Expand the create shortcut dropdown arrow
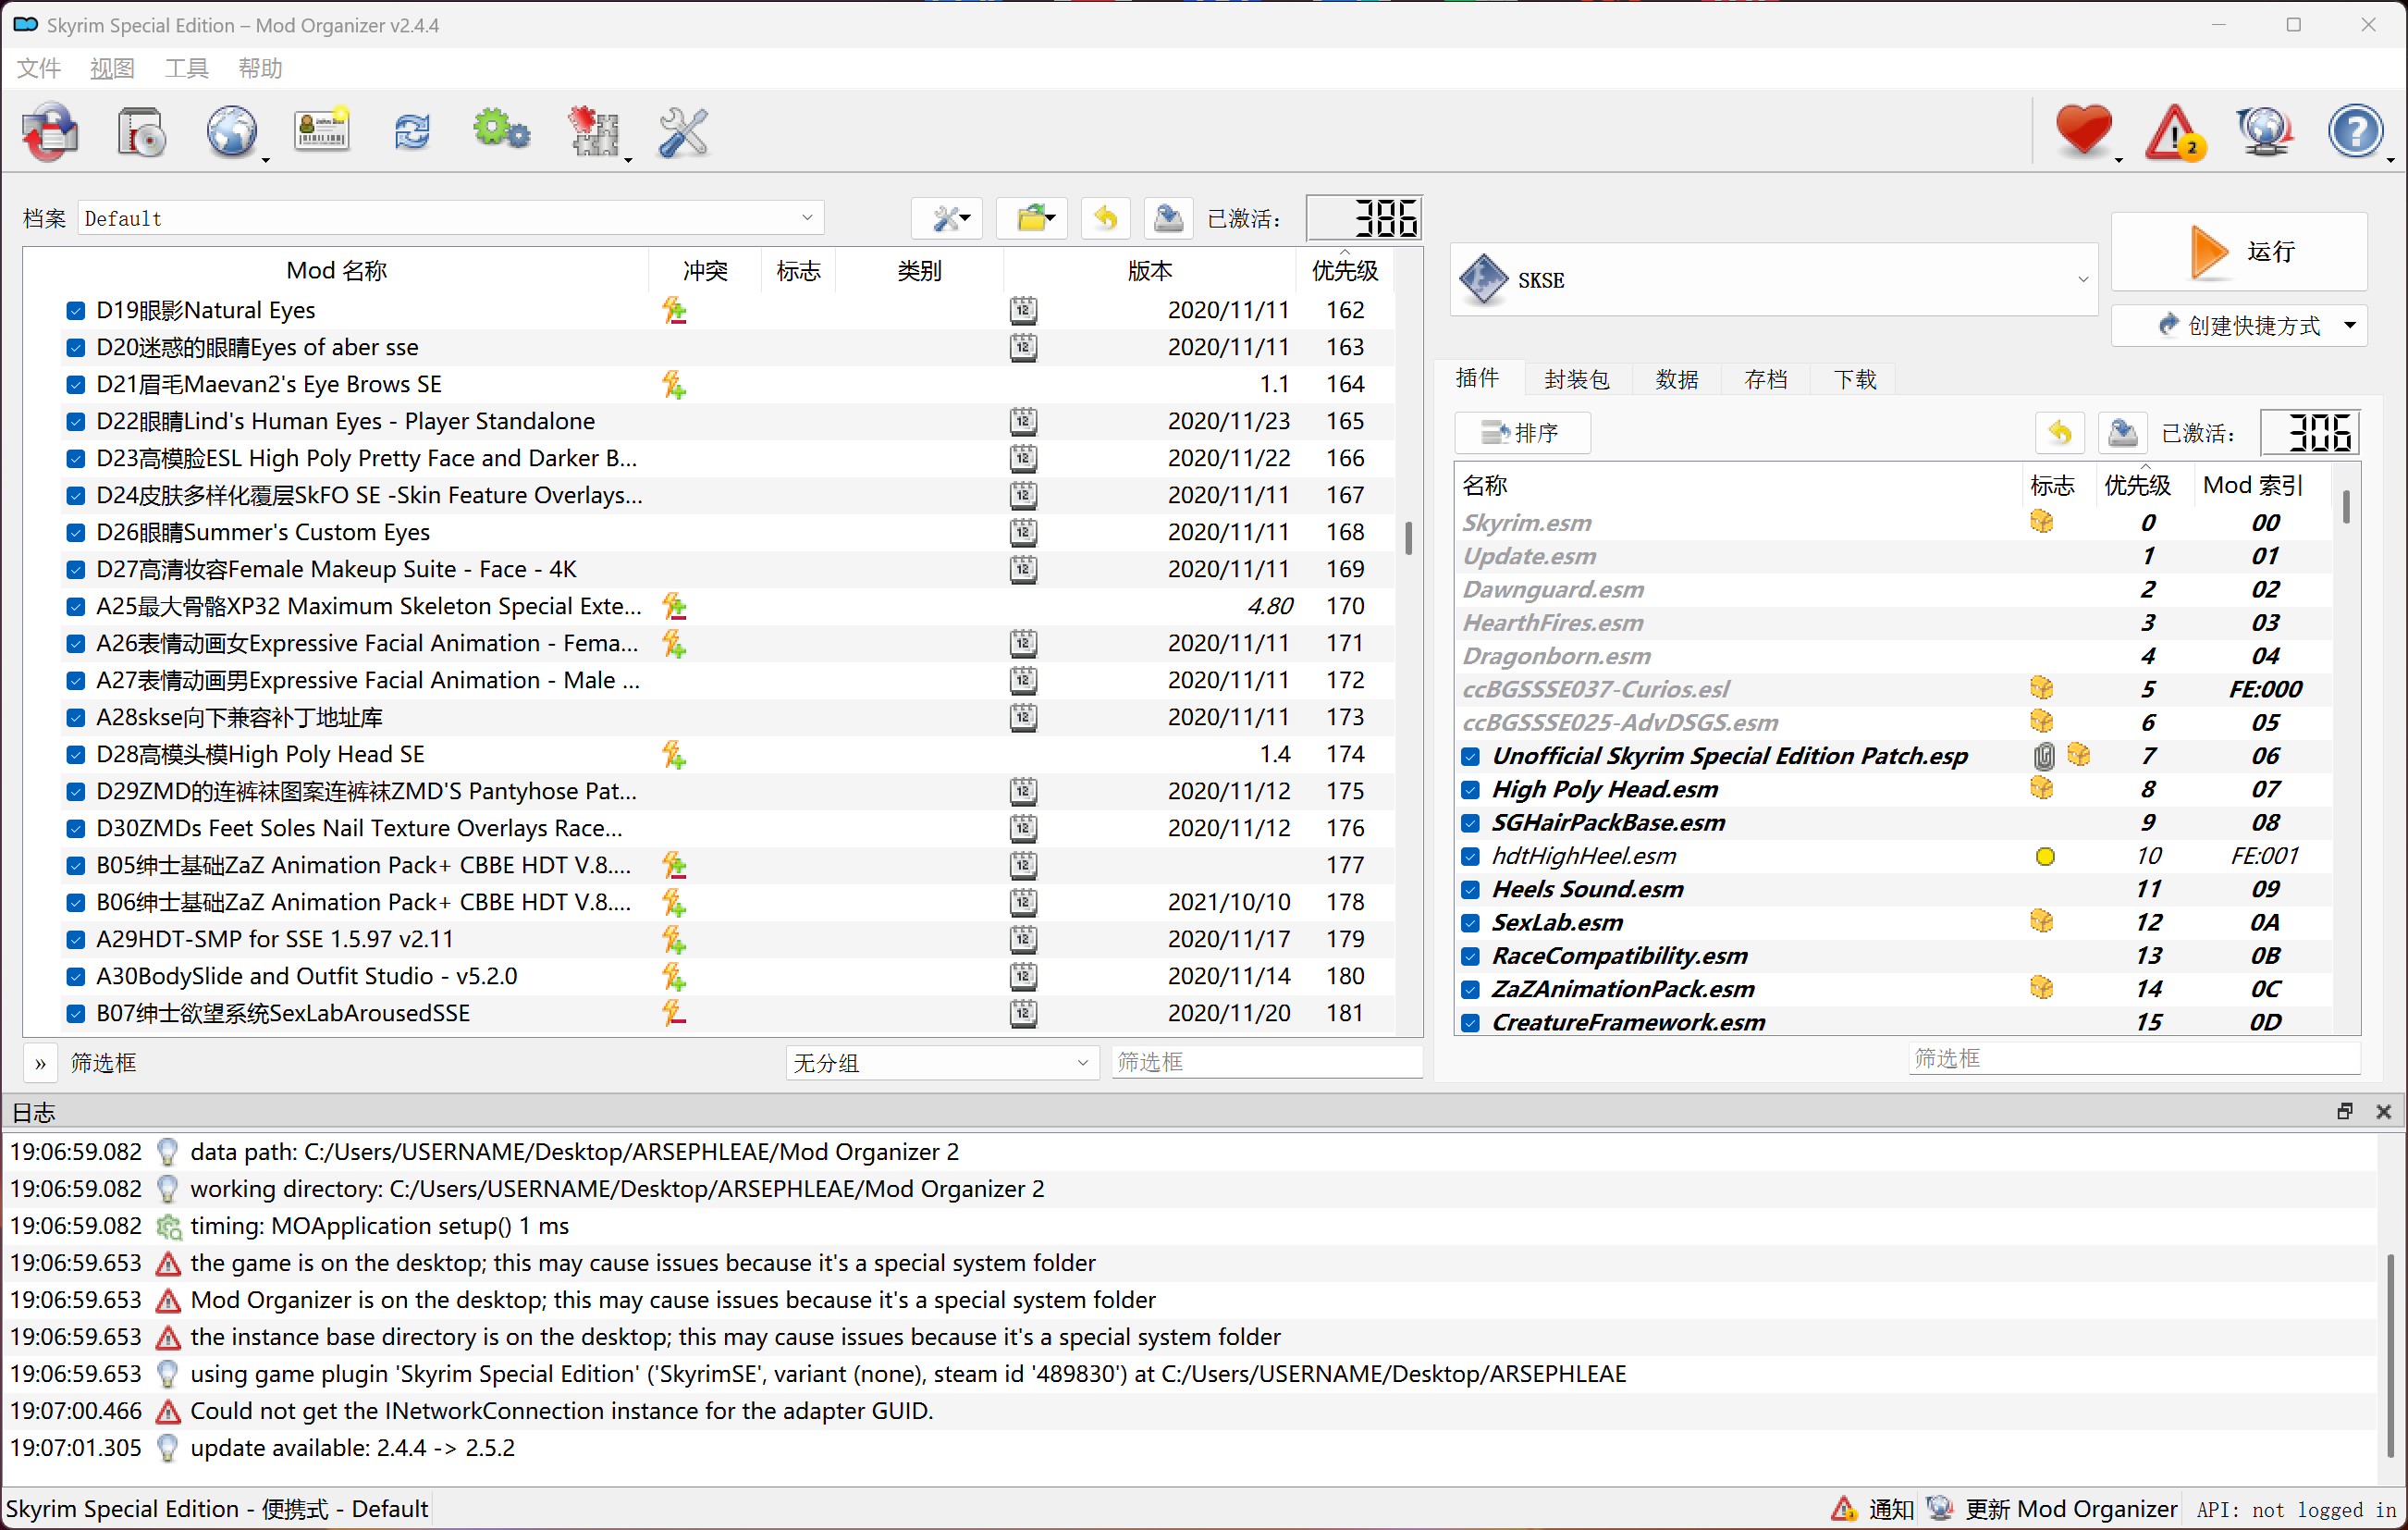This screenshot has height=1530, width=2408. tap(2350, 325)
